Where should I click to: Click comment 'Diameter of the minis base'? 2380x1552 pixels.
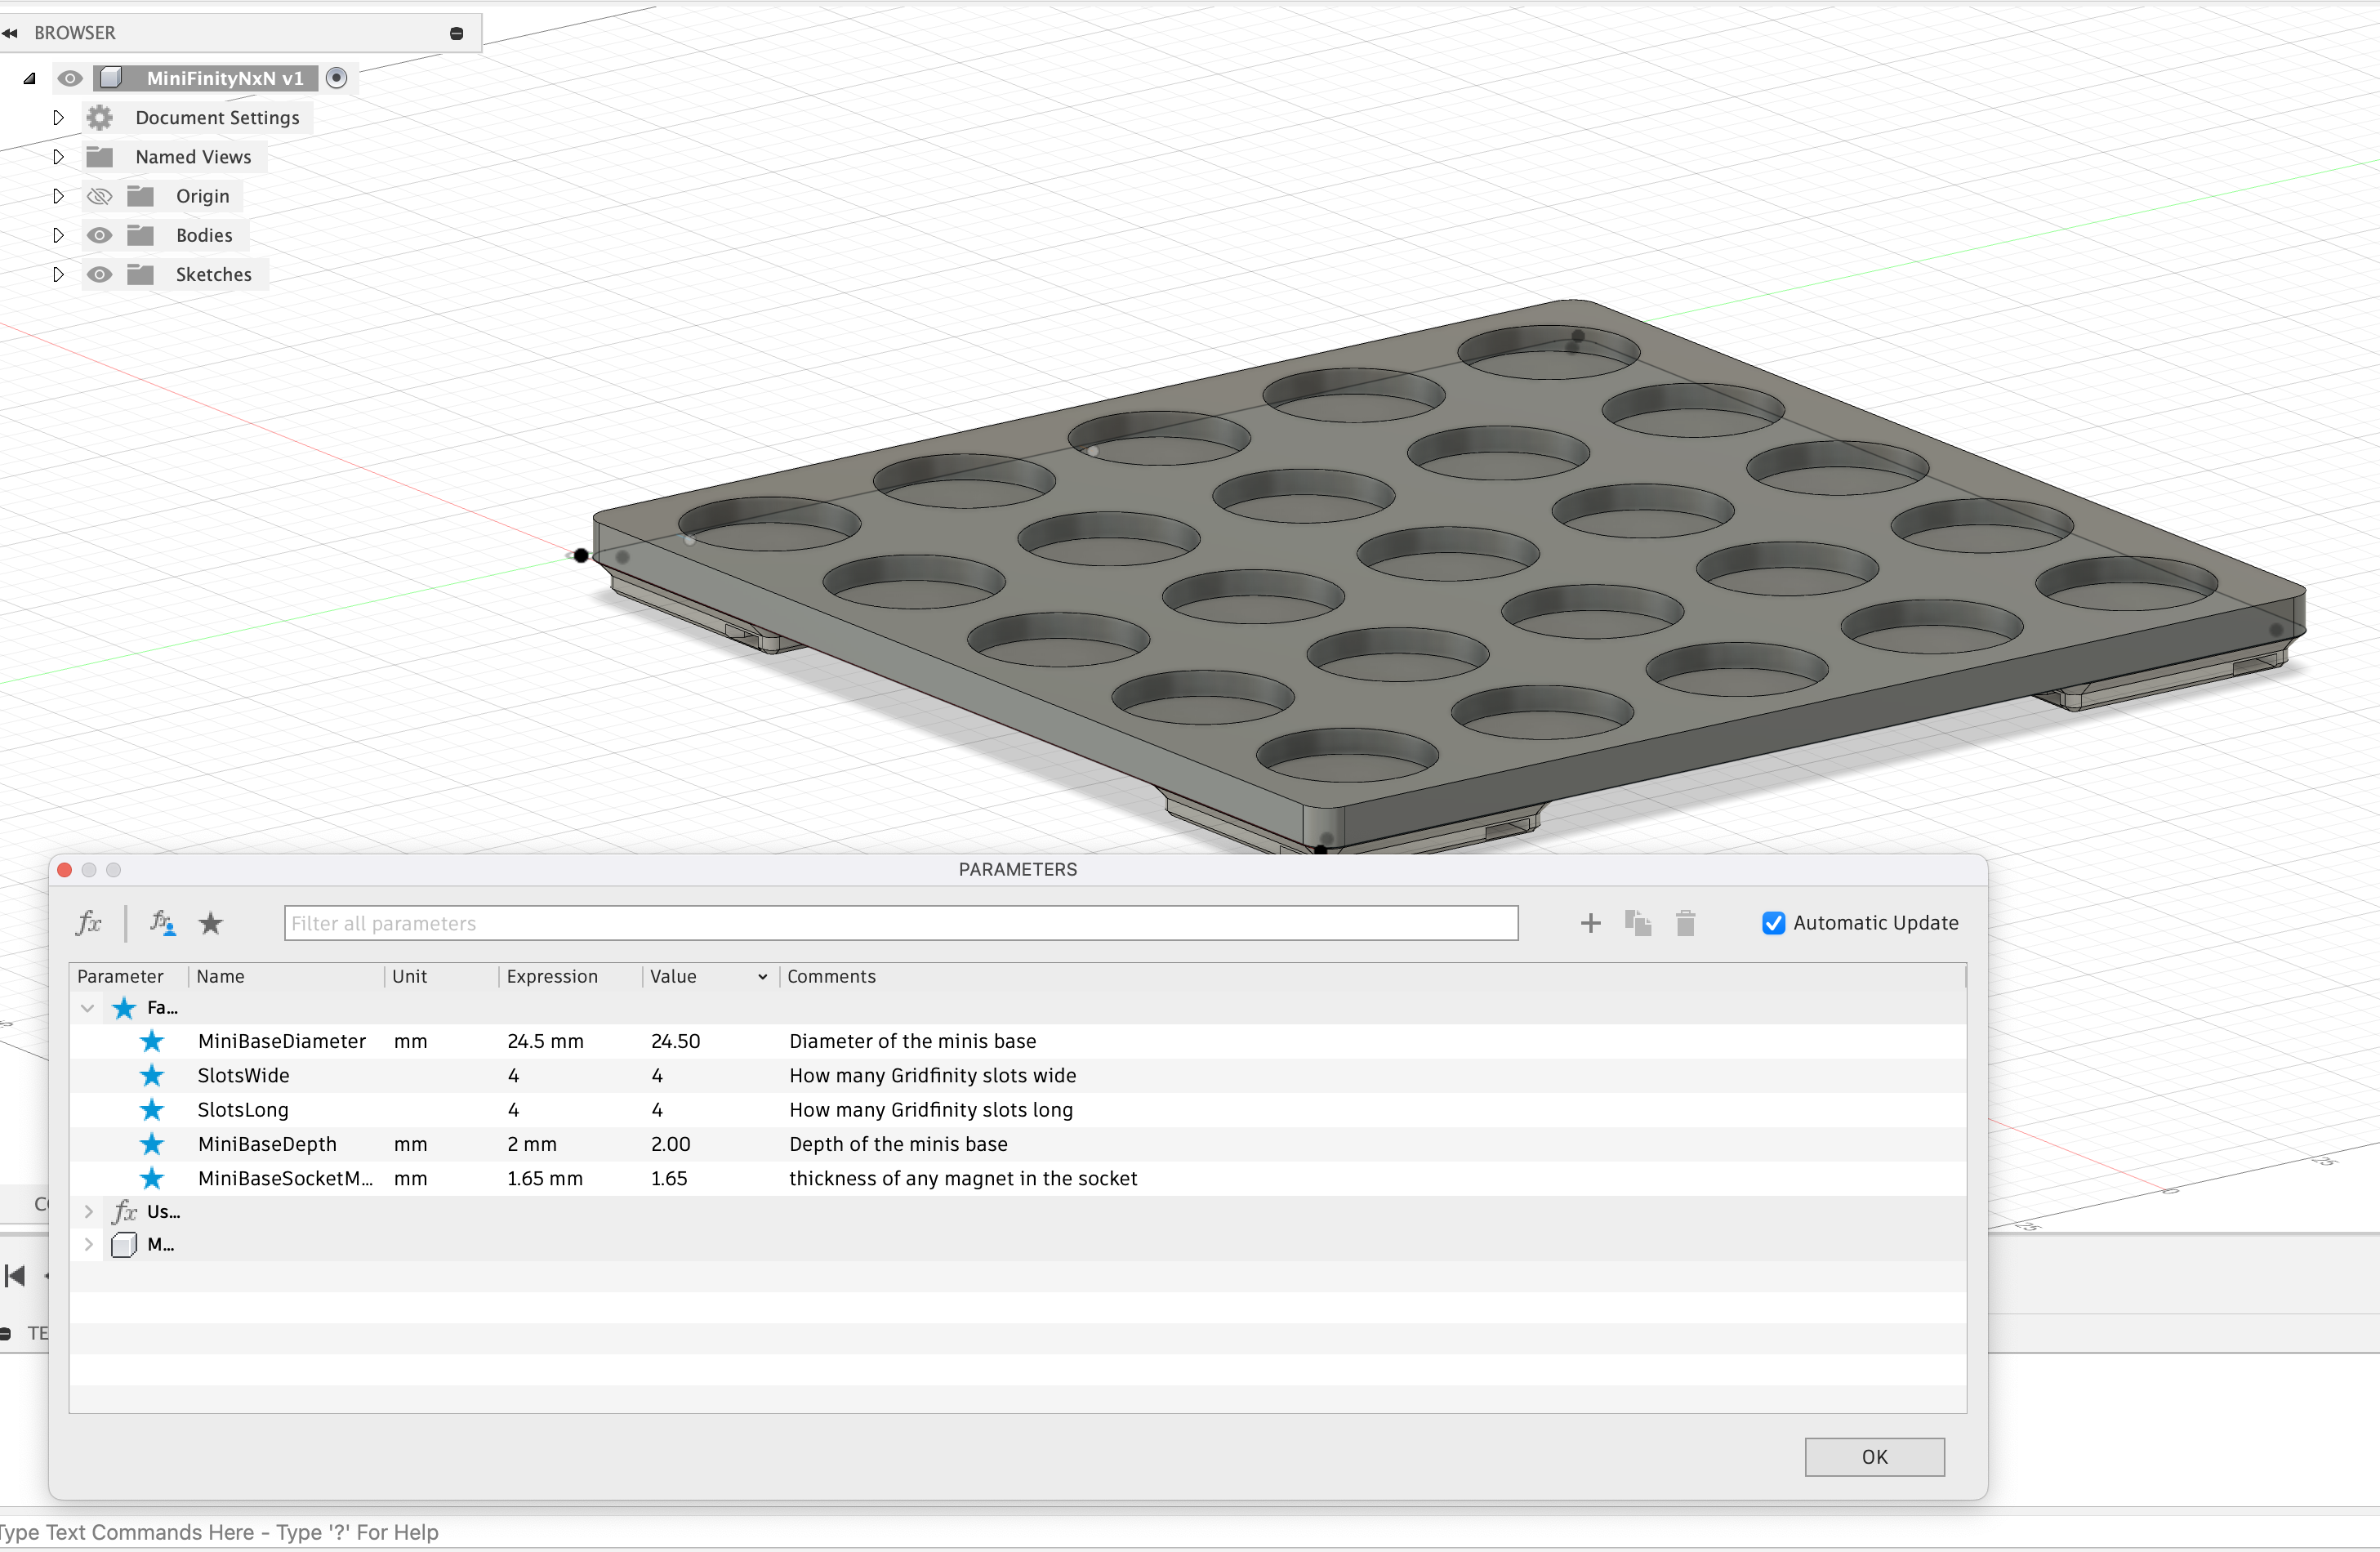pos(912,1041)
